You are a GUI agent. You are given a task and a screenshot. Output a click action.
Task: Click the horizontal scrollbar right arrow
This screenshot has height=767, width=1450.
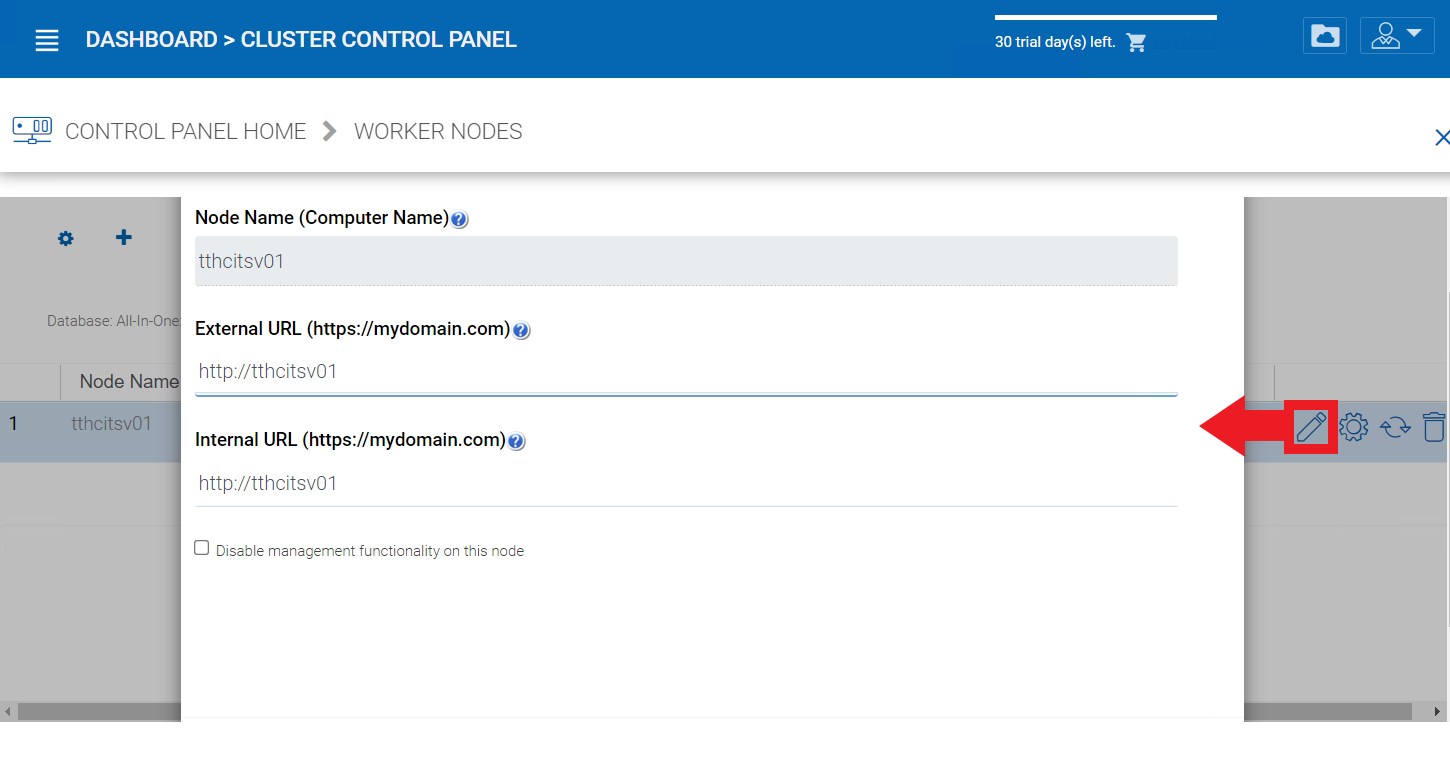(x=1438, y=712)
